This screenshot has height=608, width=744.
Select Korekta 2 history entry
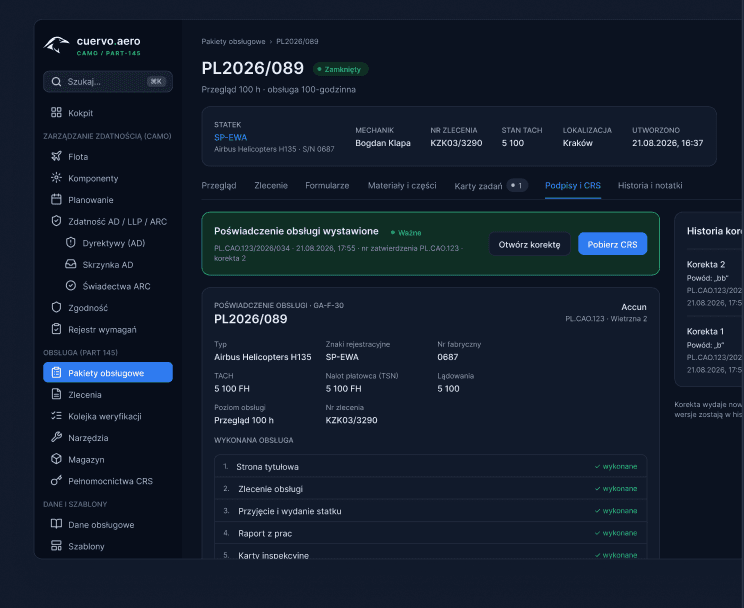click(715, 283)
